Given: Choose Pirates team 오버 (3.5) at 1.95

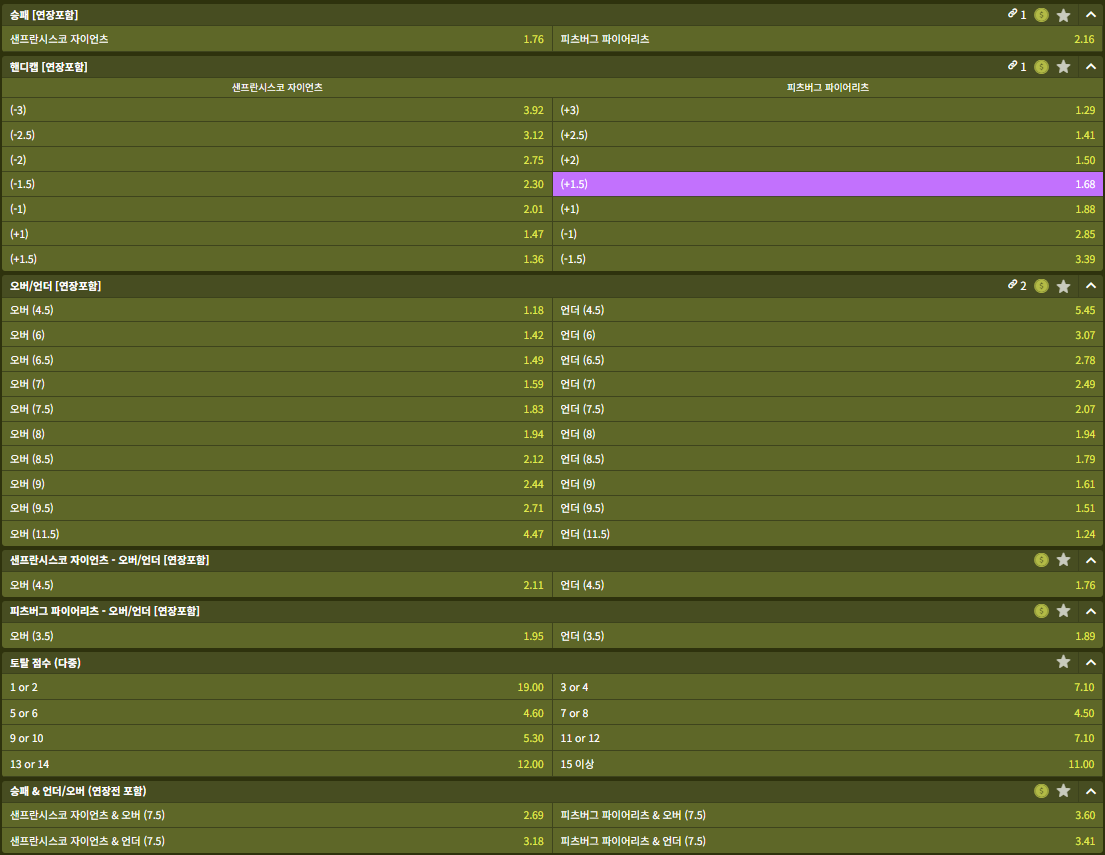Looking at the screenshot, I should (x=277, y=636).
